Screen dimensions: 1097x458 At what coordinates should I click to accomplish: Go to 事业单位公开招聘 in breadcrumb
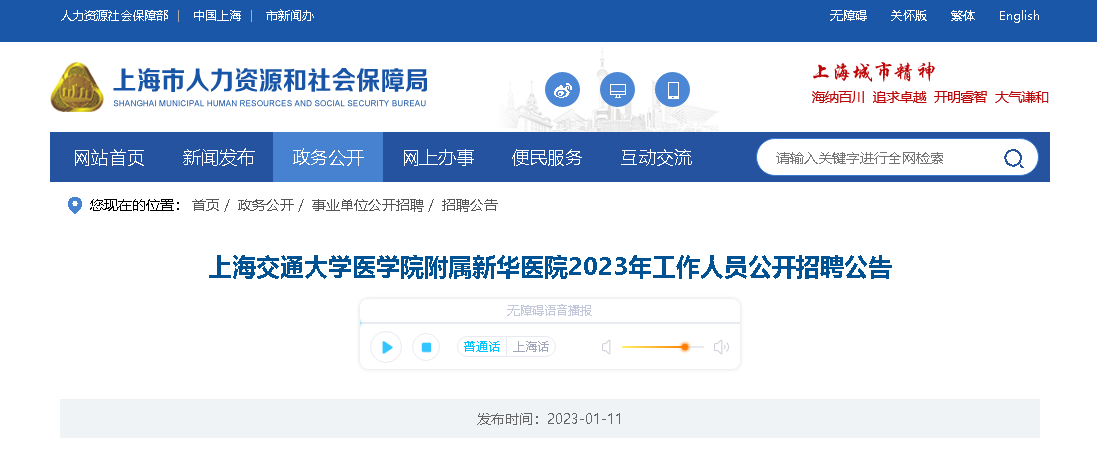coord(367,206)
